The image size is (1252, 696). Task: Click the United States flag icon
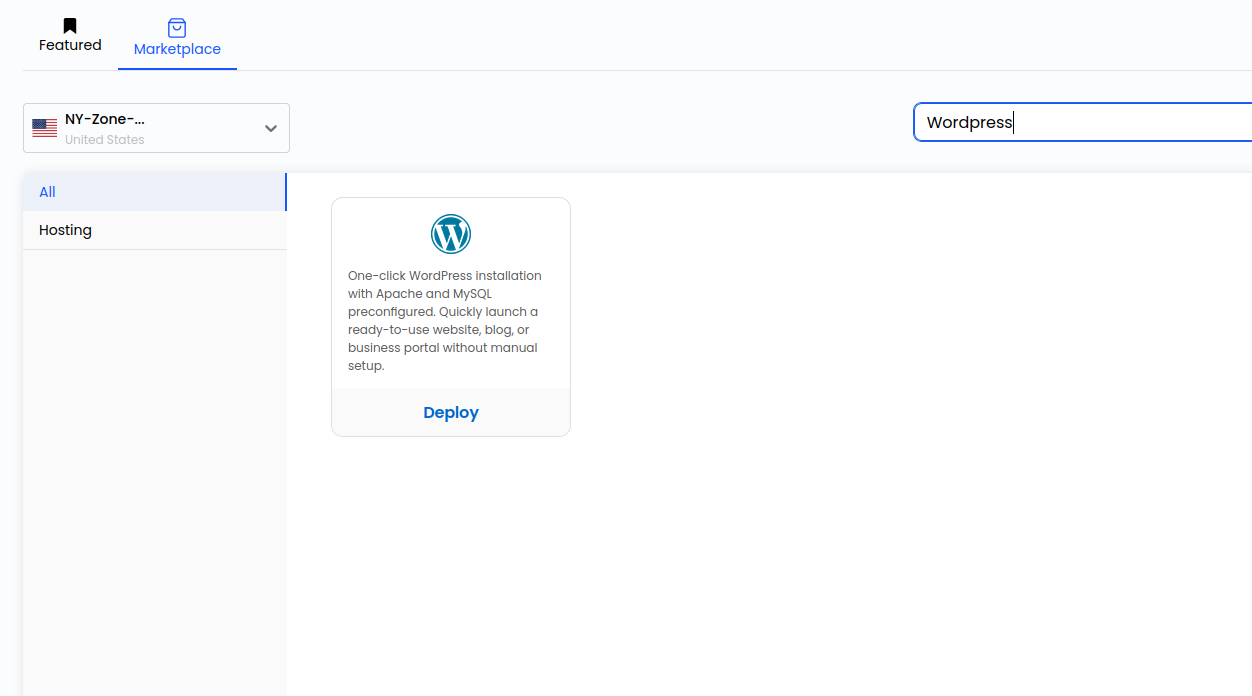[44, 128]
